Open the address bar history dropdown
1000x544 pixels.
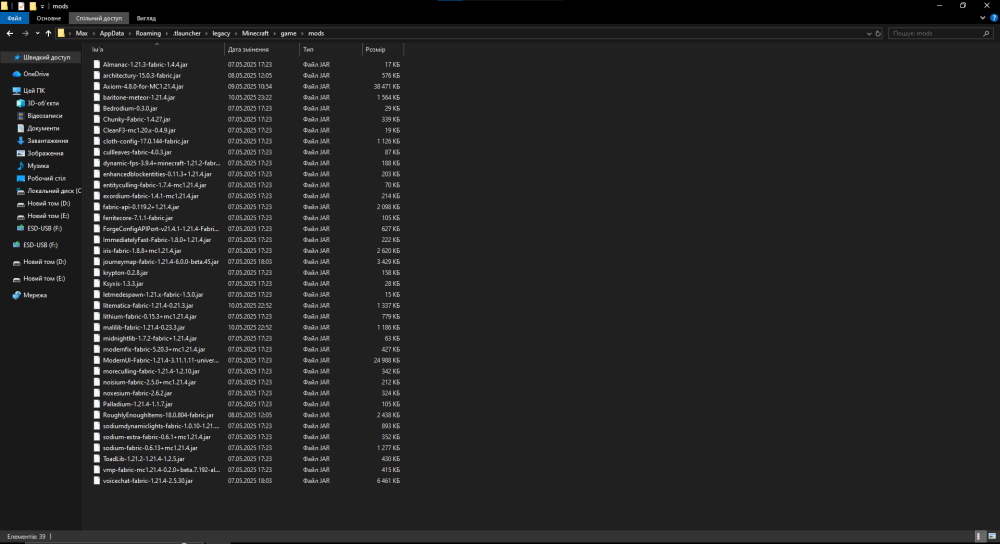869,33
